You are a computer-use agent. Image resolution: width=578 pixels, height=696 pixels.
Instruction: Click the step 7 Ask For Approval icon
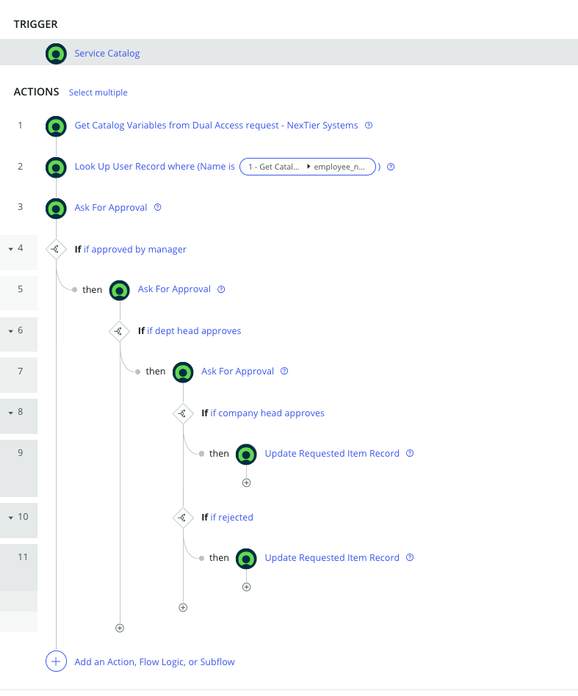click(183, 372)
